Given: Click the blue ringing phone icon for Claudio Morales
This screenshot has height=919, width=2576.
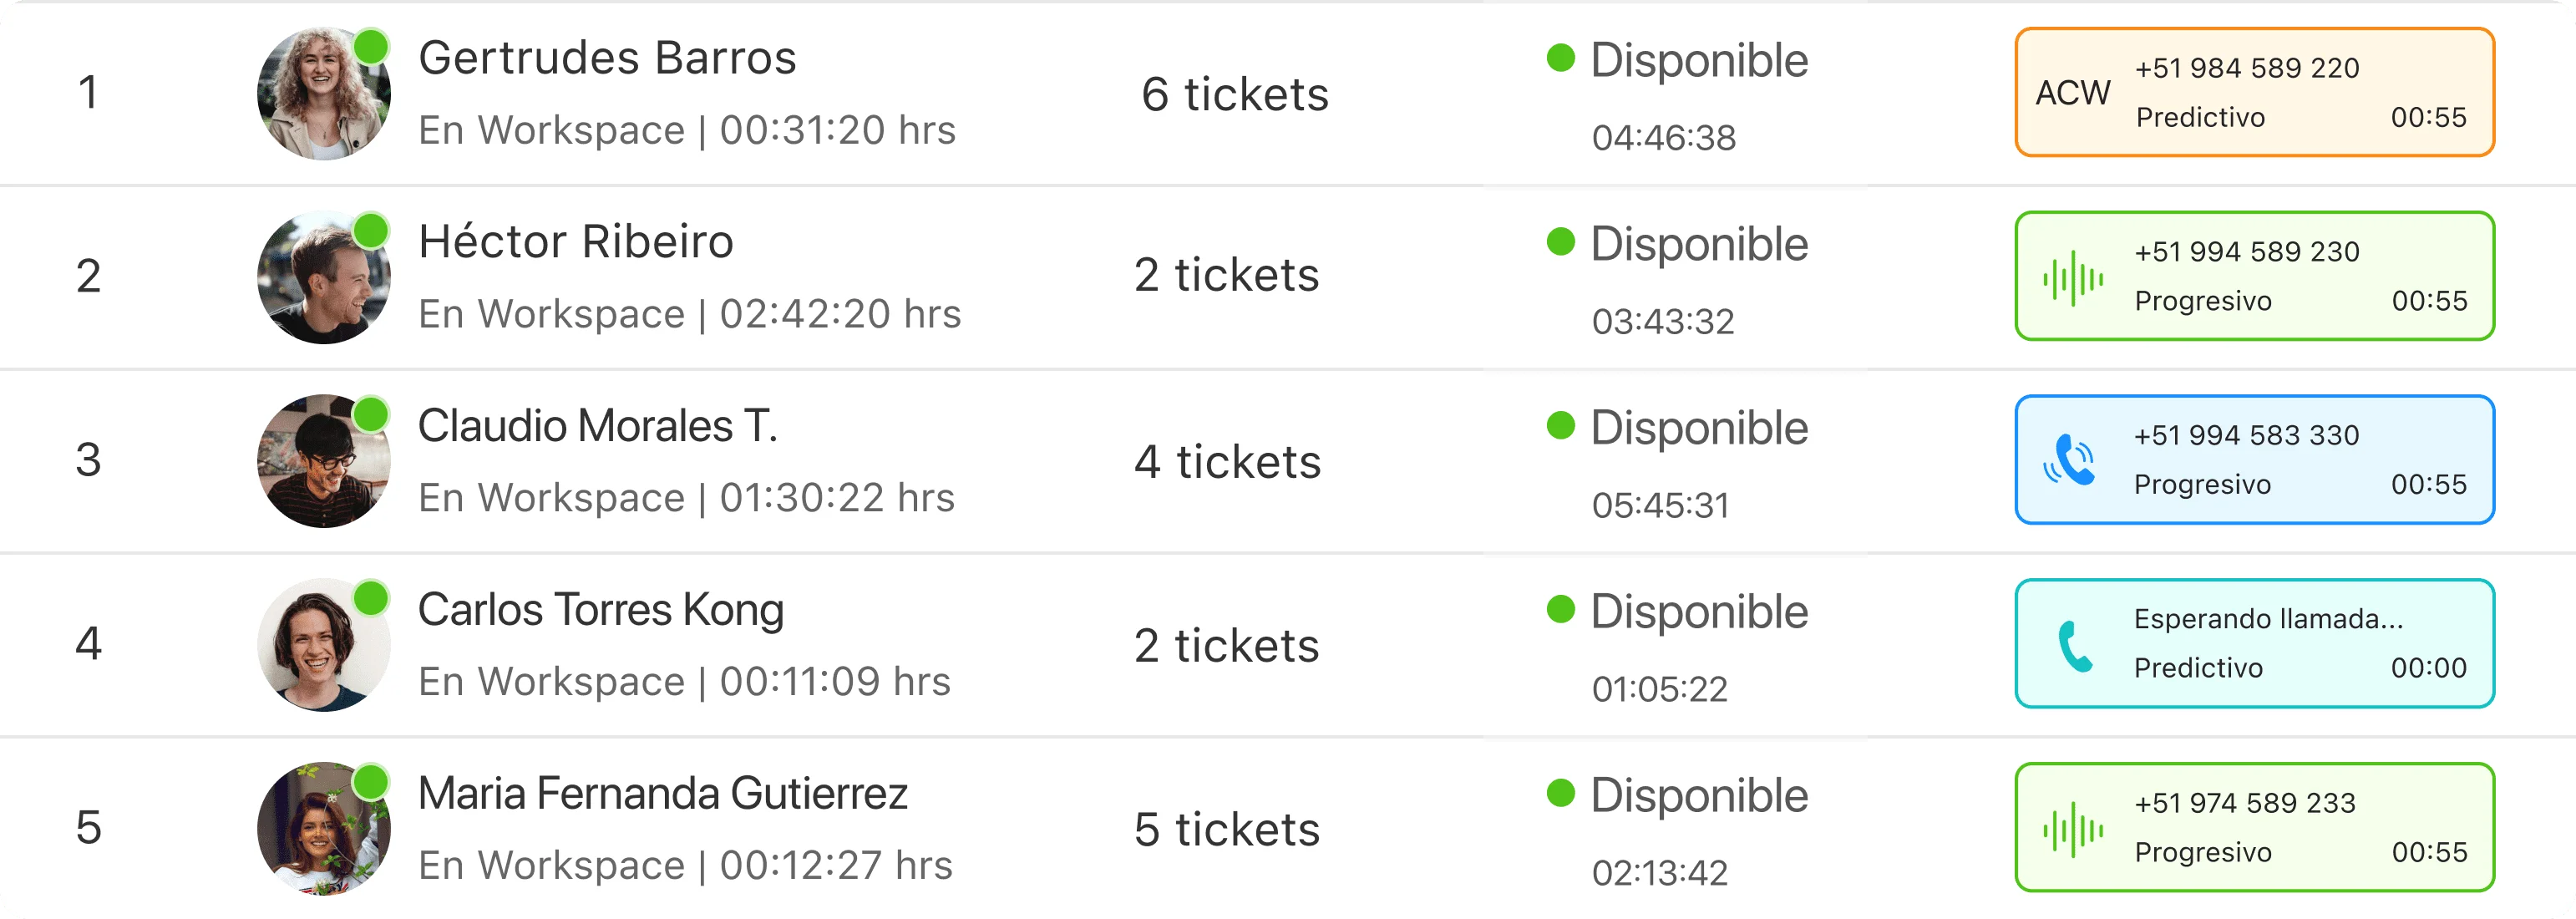Looking at the screenshot, I should pos(2069,461).
